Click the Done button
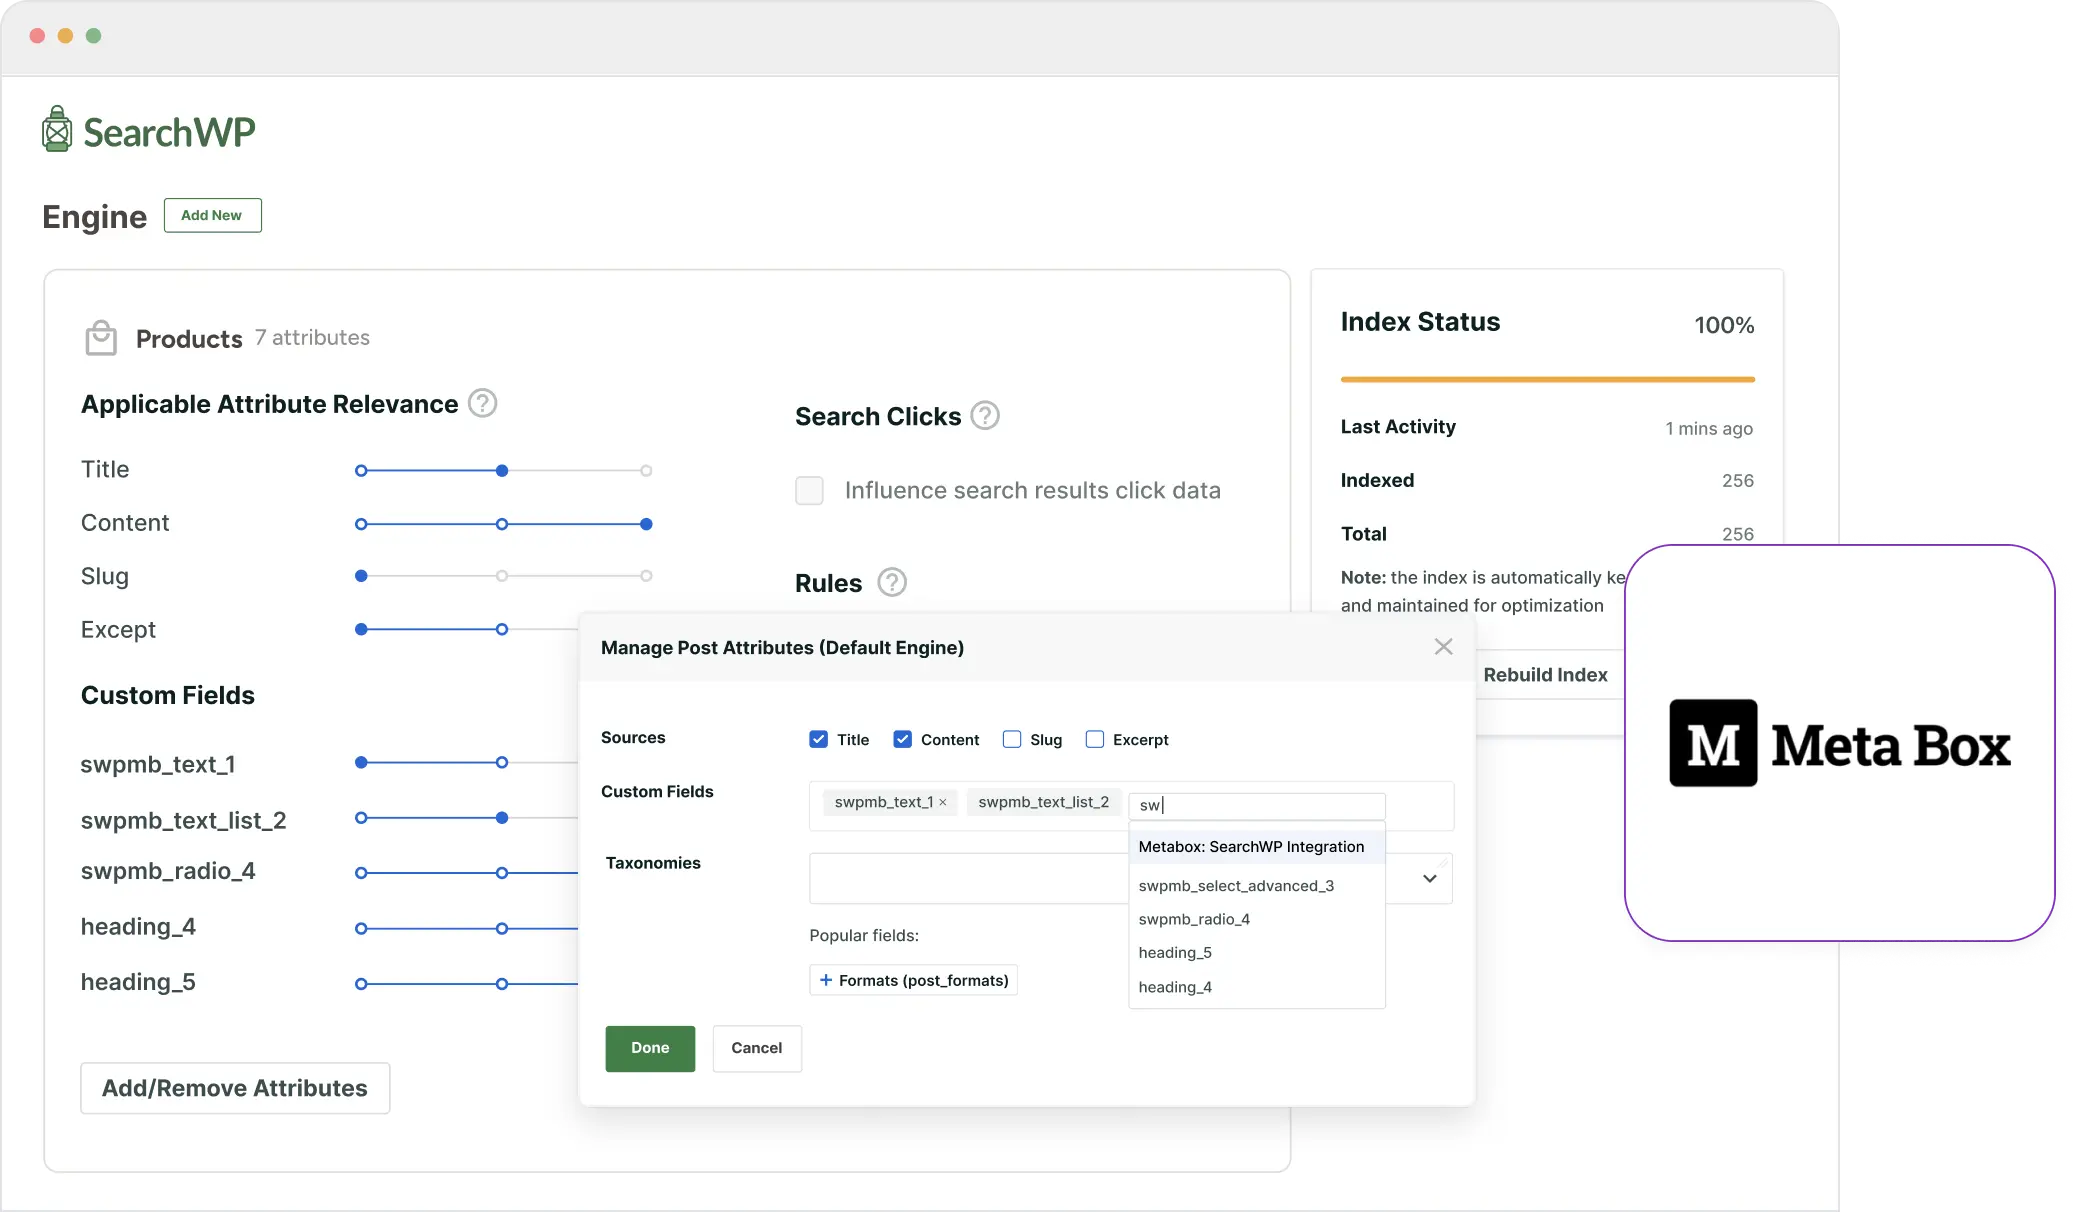Screen dimensions: 2073x1212 [649, 1048]
